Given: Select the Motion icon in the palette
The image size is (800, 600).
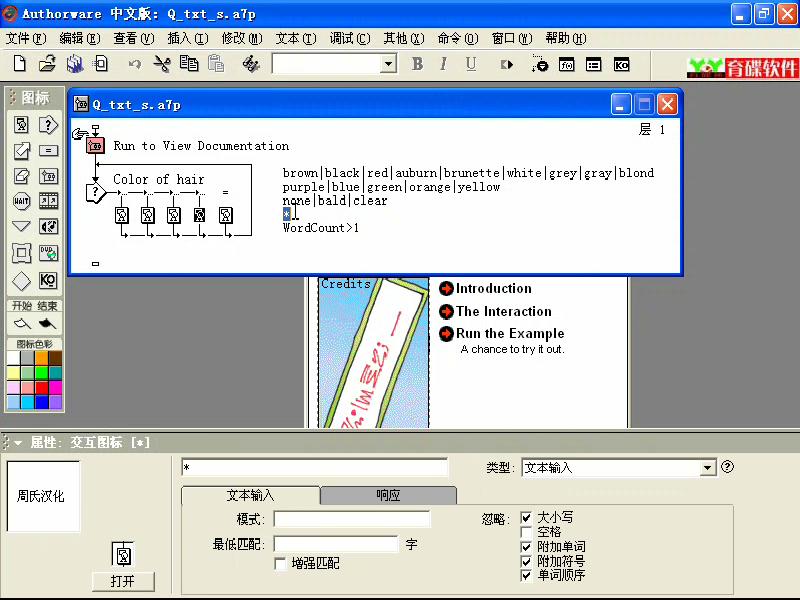Looking at the screenshot, I should coord(21,151).
